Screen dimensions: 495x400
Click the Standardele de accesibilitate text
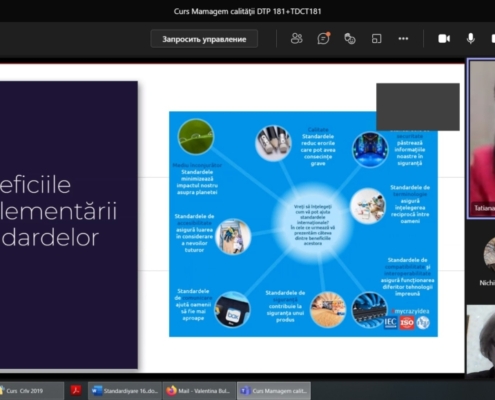[x=194, y=233]
